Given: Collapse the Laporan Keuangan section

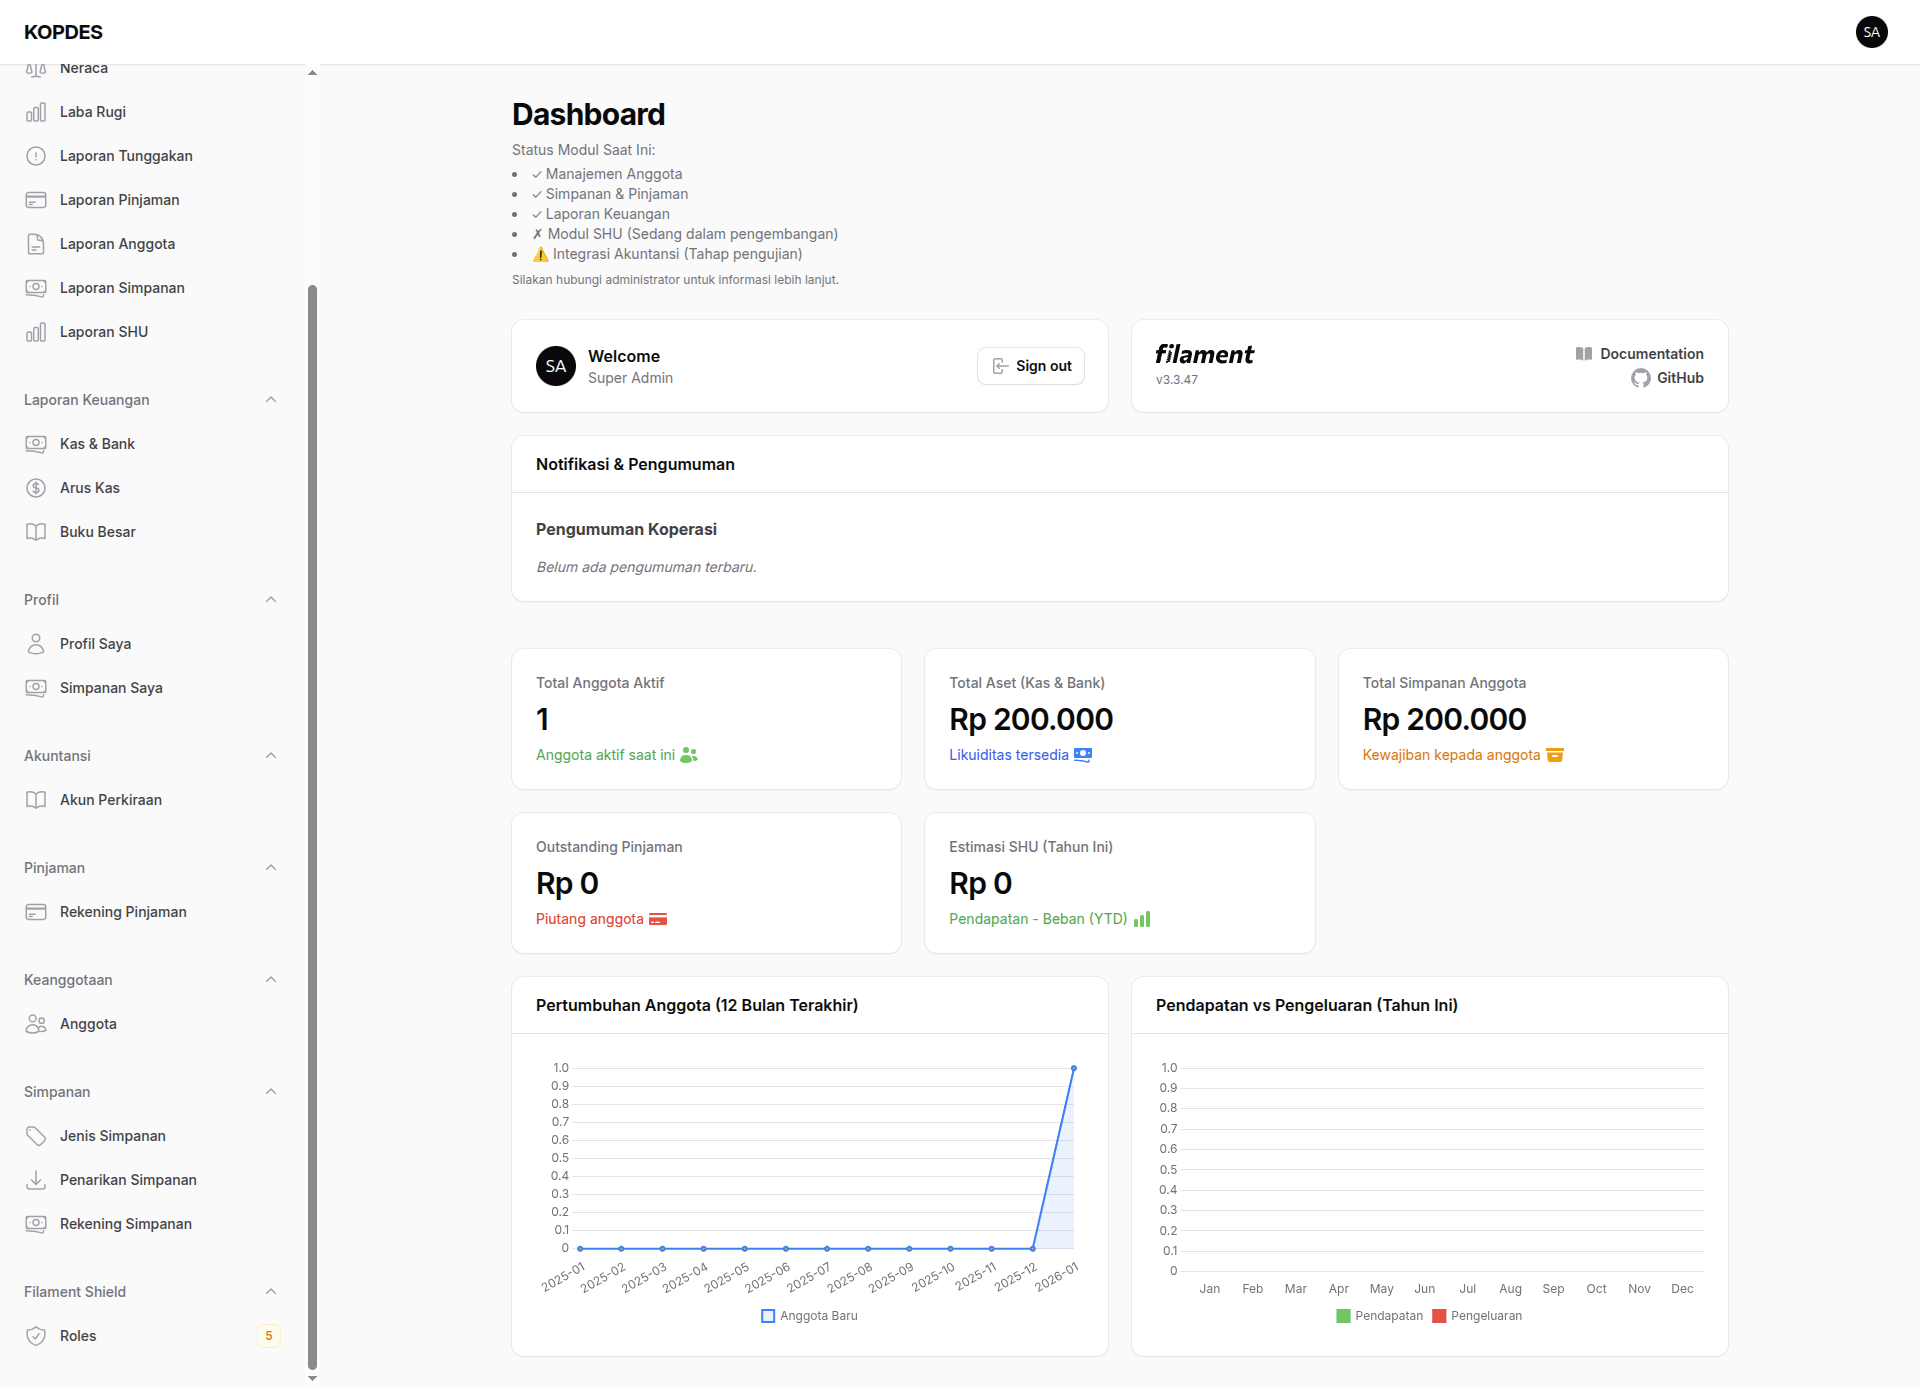Looking at the screenshot, I should [271, 399].
